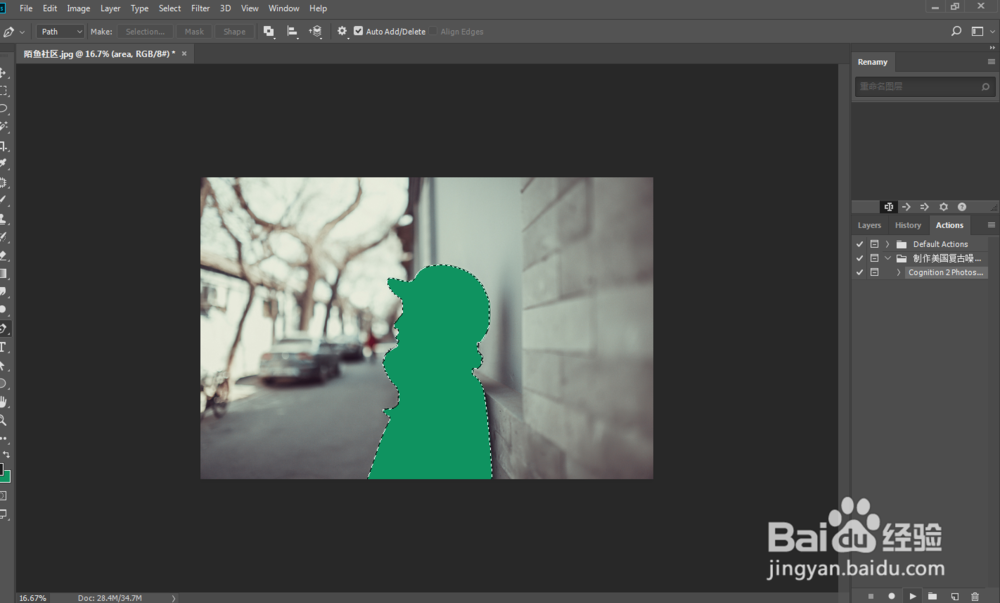Screen dimensions: 1000x603
Task: Select the Gradient tool
Action: click(x=3, y=273)
